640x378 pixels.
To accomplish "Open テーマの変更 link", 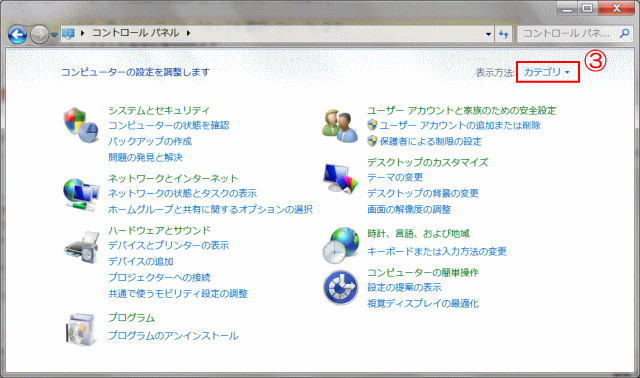I will 395,177.
